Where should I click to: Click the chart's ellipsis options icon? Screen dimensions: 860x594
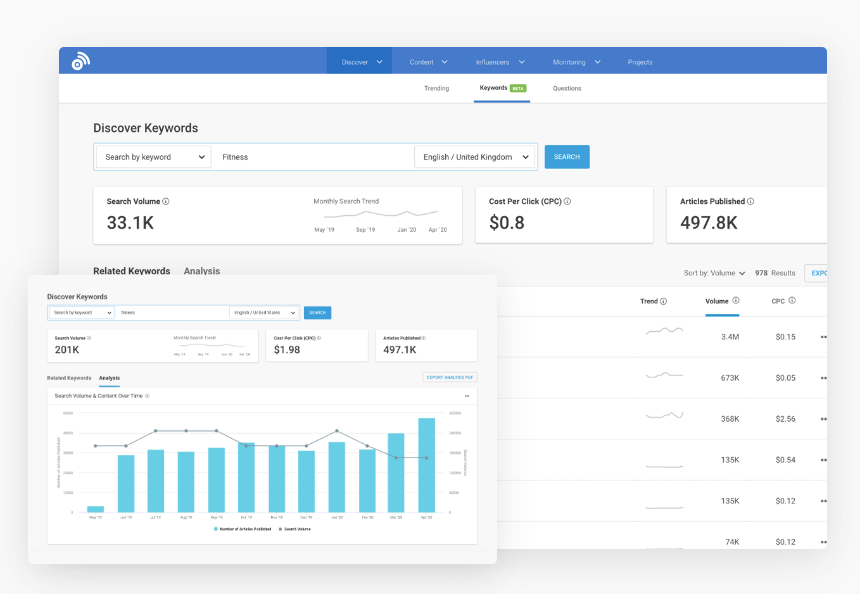coord(466,396)
